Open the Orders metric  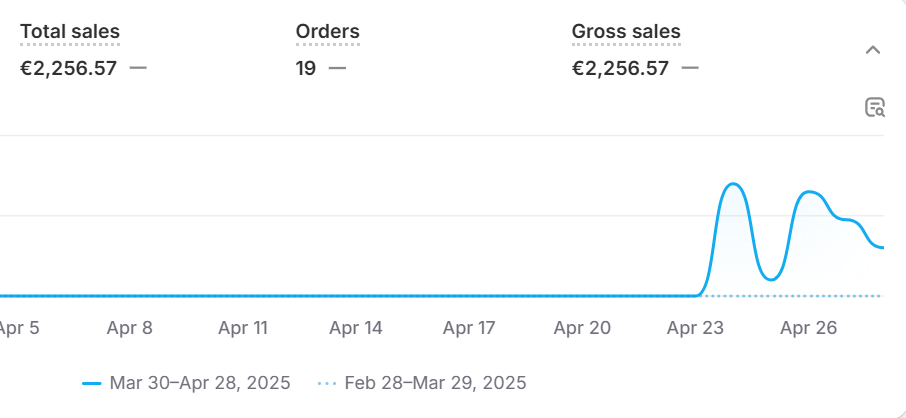point(328,31)
